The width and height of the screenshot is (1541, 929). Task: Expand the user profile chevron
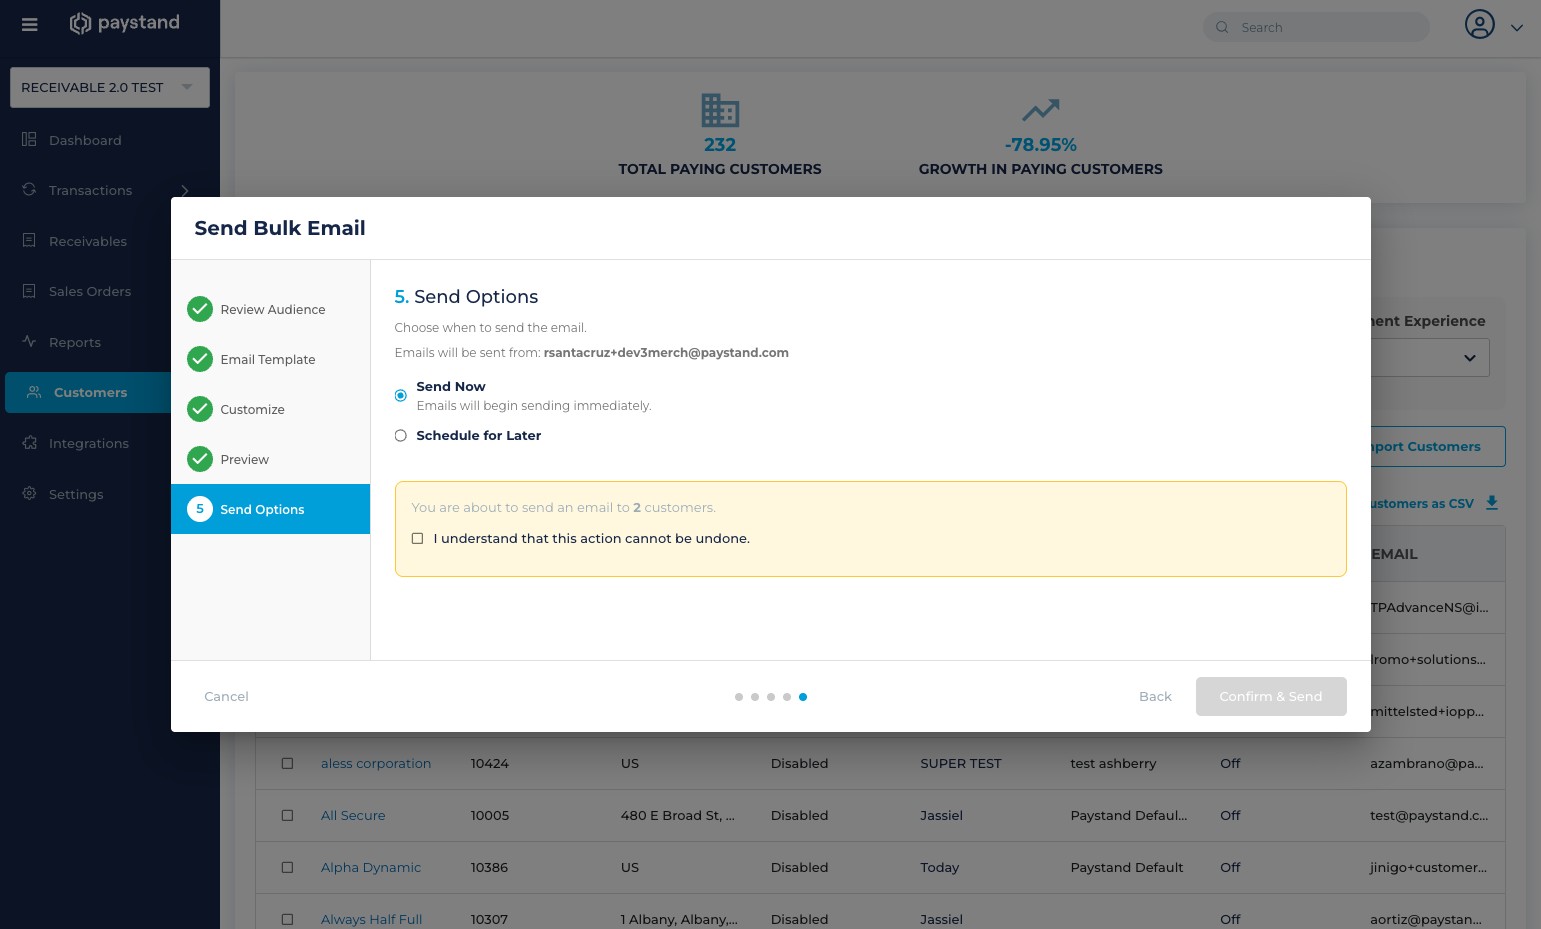pos(1517,28)
